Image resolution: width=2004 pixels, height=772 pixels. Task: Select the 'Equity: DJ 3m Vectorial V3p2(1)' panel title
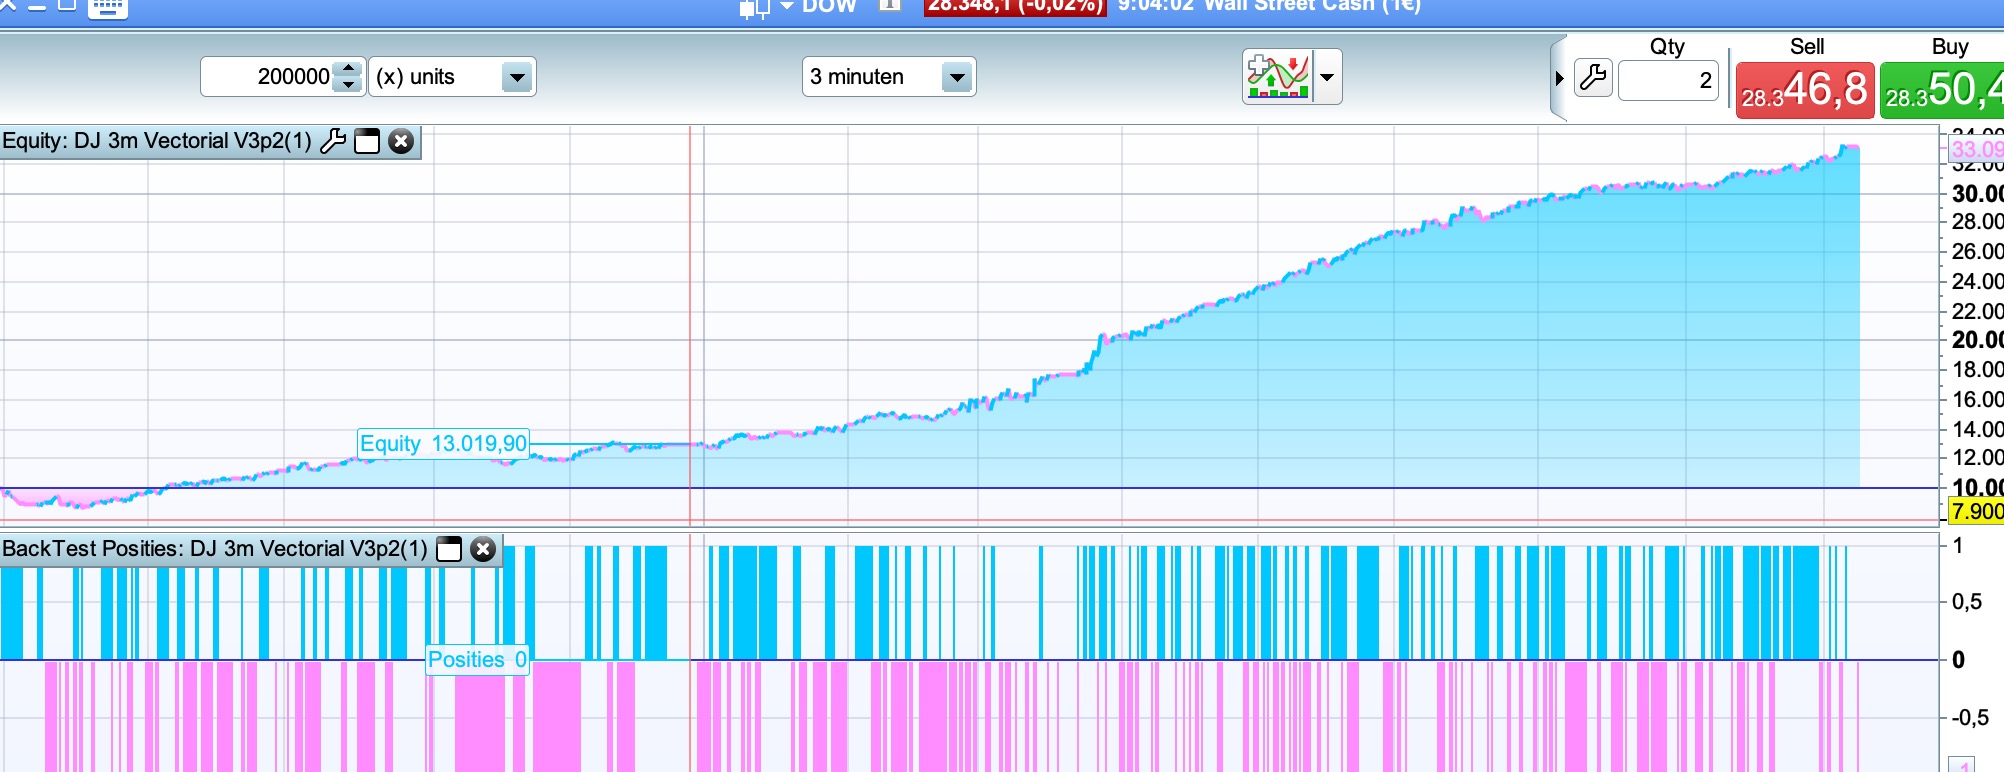tap(157, 141)
